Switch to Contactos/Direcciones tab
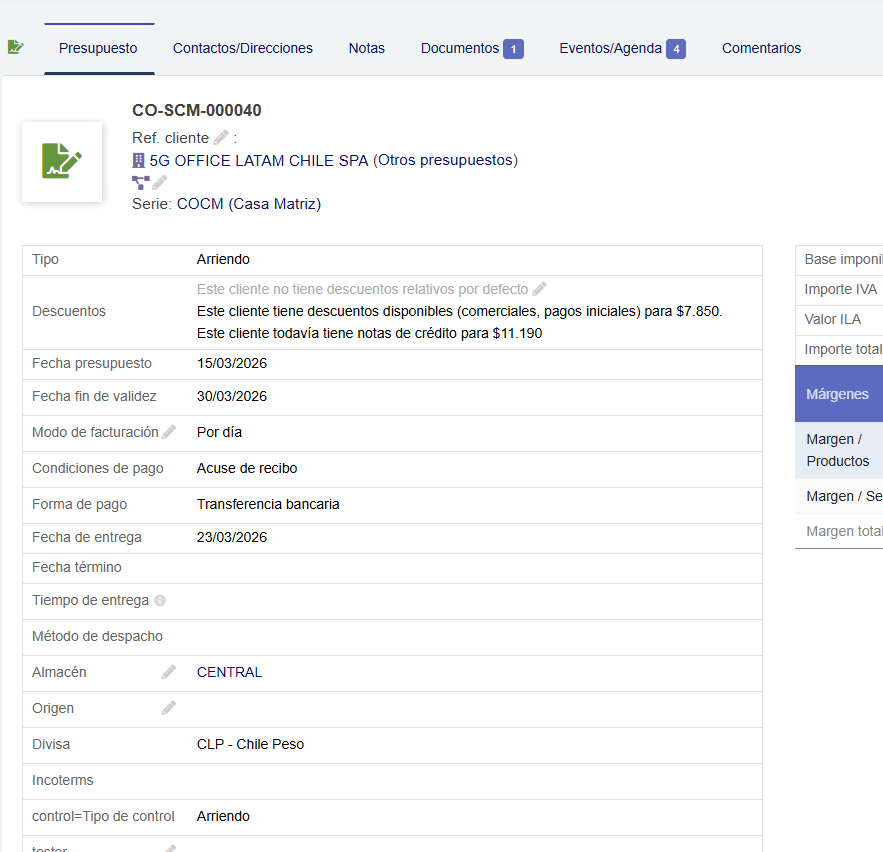 242,48
